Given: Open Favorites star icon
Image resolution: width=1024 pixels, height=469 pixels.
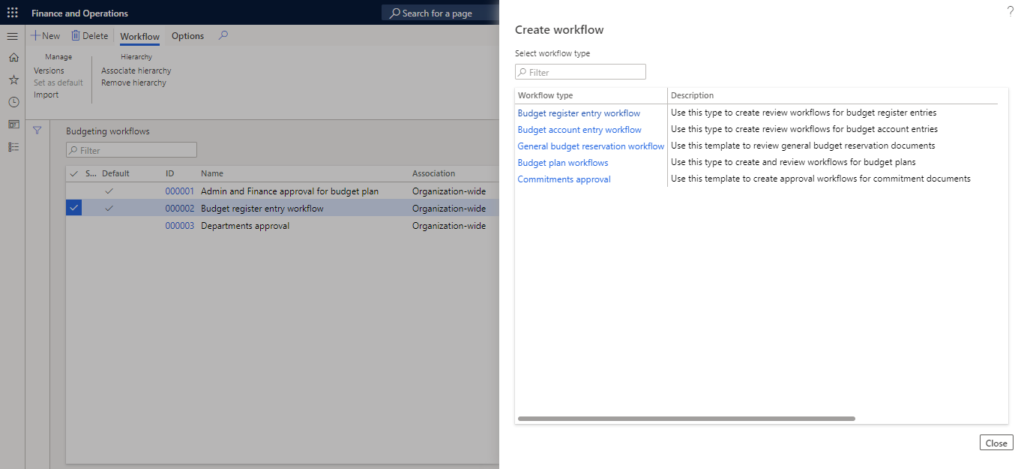Looking at the screenshot, I should 13,80.
